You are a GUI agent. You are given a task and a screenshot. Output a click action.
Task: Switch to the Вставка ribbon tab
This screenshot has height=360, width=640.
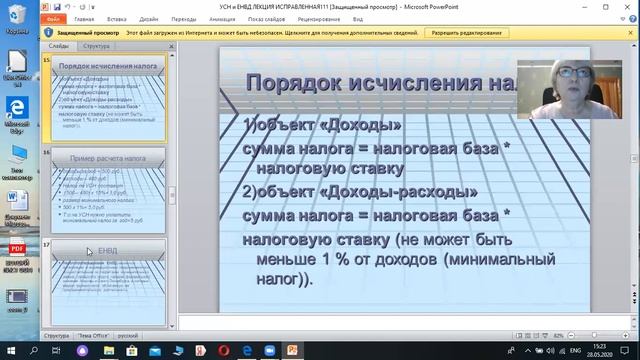[x=117, y=19]
